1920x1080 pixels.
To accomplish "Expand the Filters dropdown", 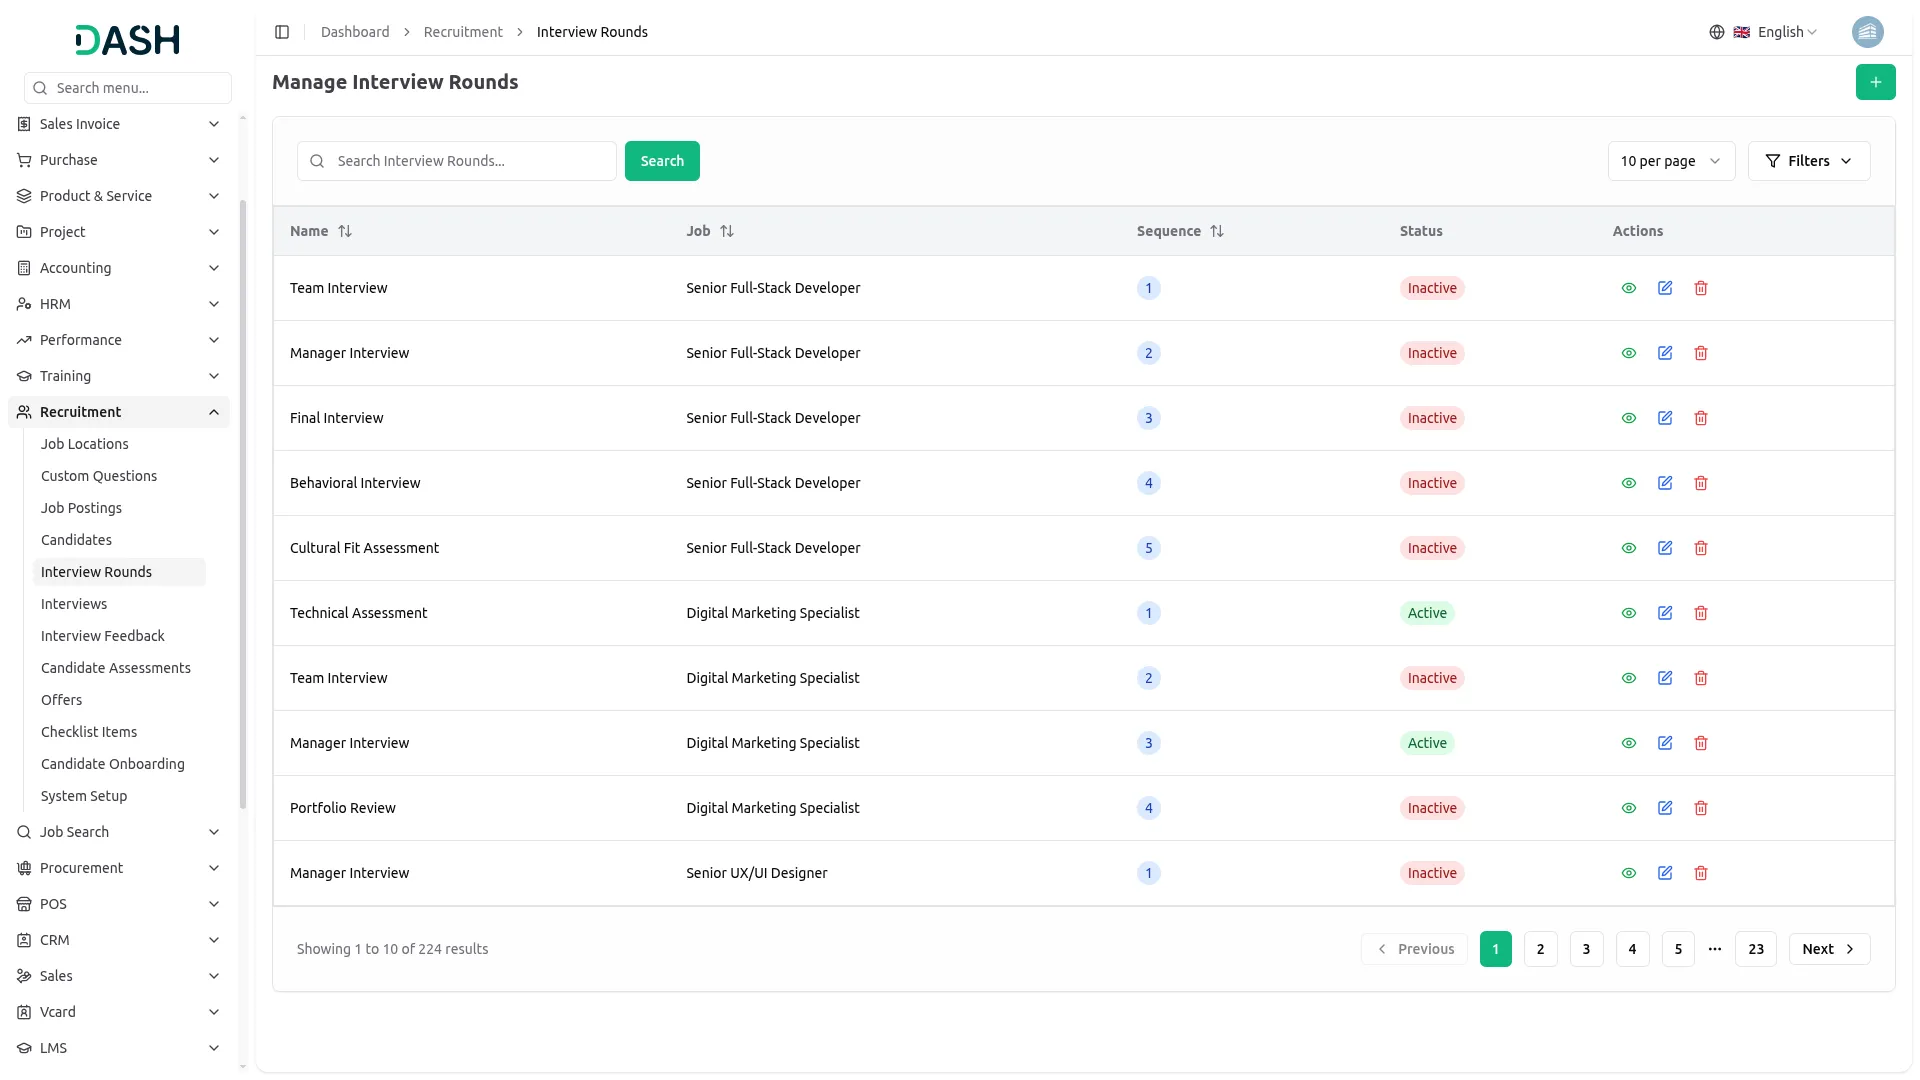I will click(x=1808, y=161).
